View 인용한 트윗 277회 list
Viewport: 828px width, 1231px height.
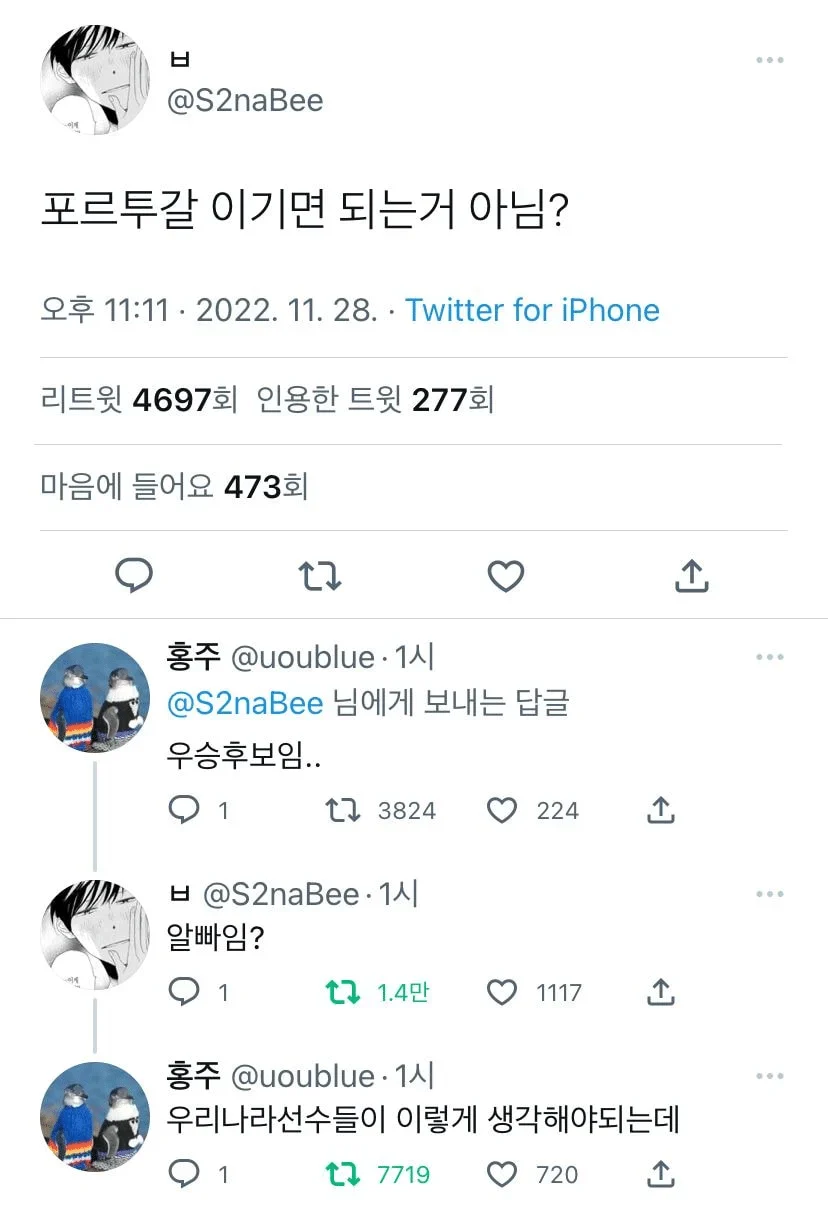pyautogui.click(x=376, y=401)
